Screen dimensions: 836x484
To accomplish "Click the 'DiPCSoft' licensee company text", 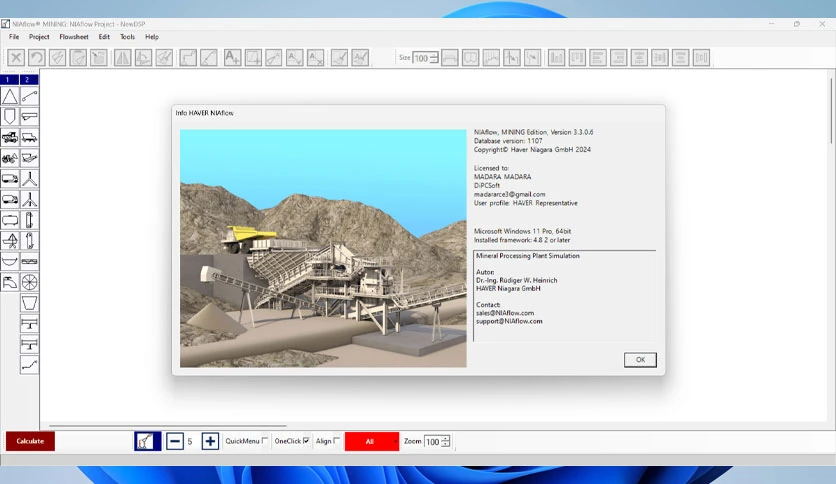I will 487,185.
